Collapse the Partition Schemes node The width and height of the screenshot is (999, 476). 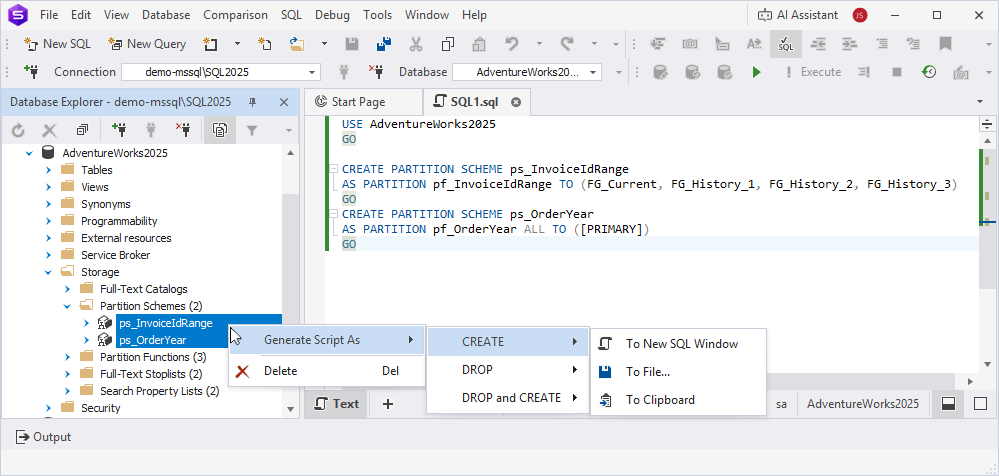pos(68,307)
